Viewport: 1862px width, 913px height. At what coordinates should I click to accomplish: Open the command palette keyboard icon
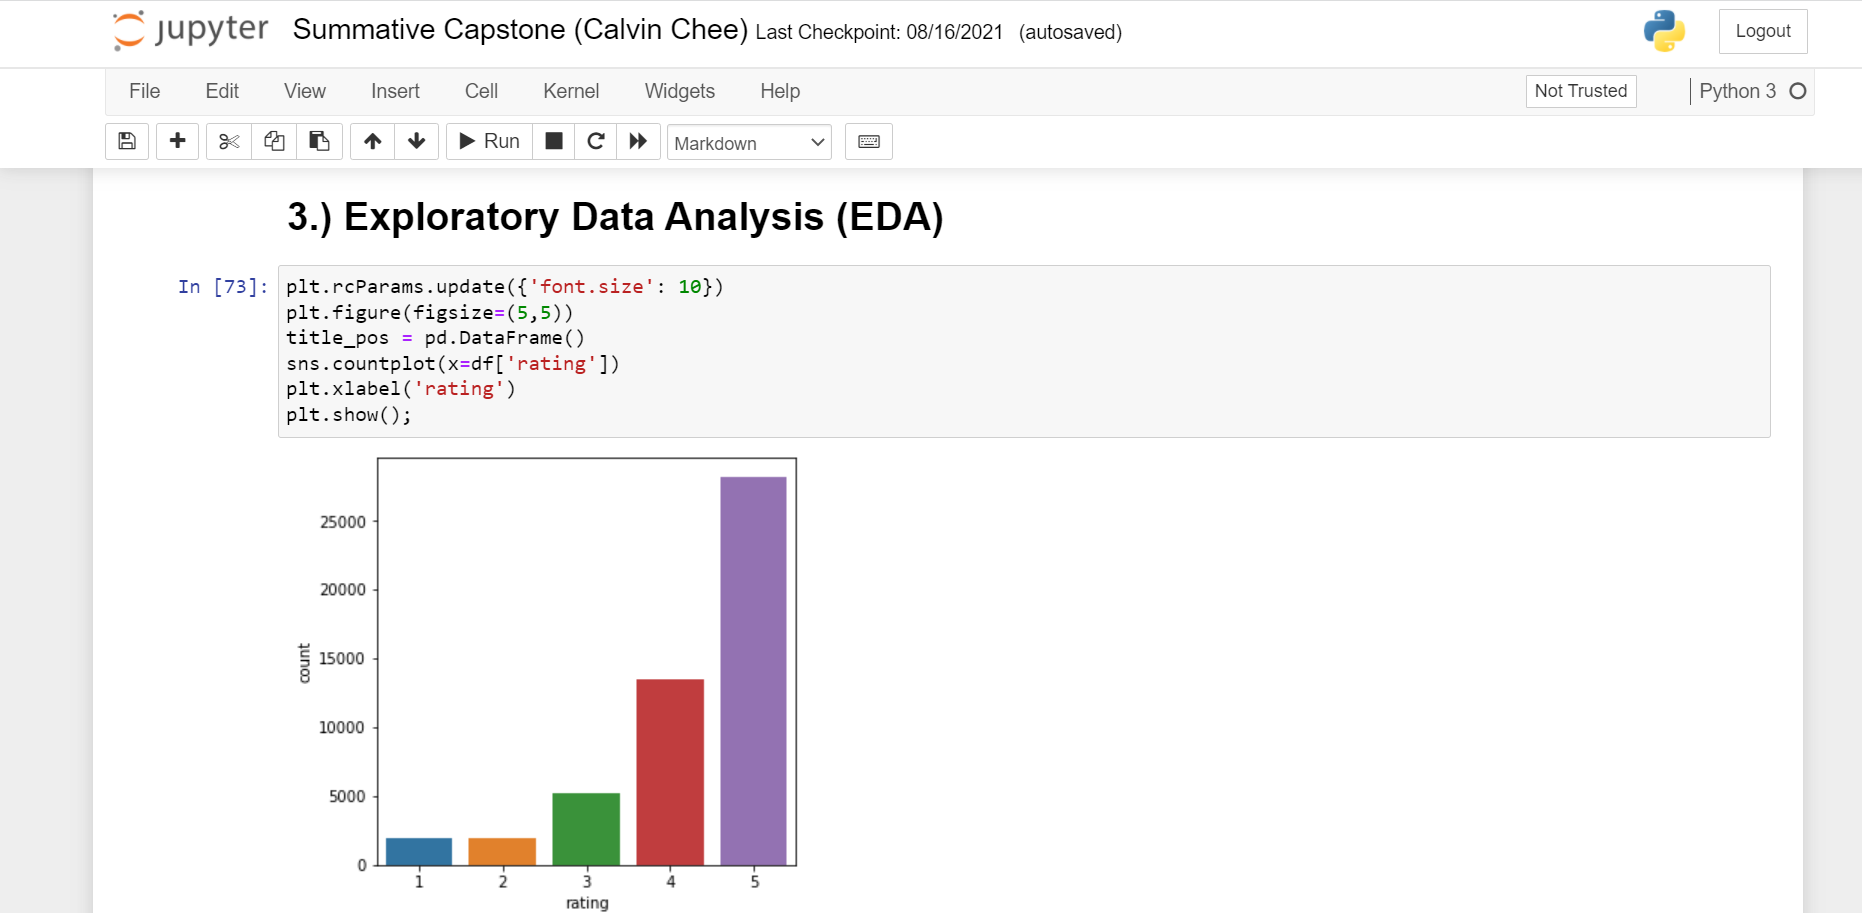[x=868, y=141]
